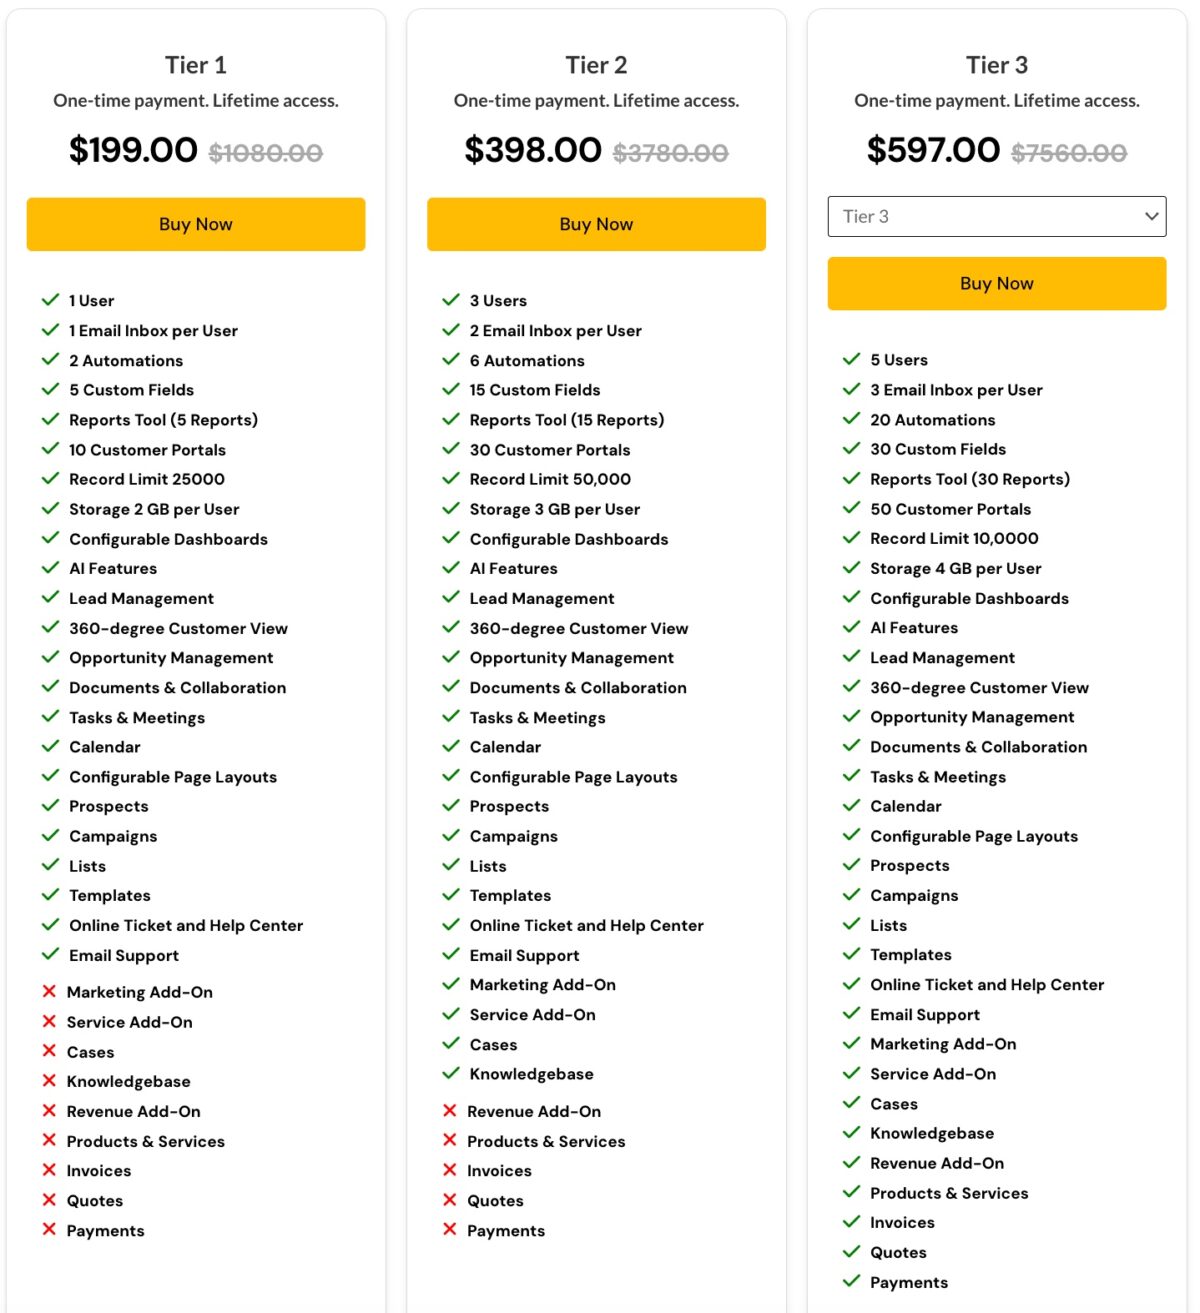Click red X beside Tier 2 Payments
The height and width of the screenshot is (1313, 1200).
[x=450, y=1230]
